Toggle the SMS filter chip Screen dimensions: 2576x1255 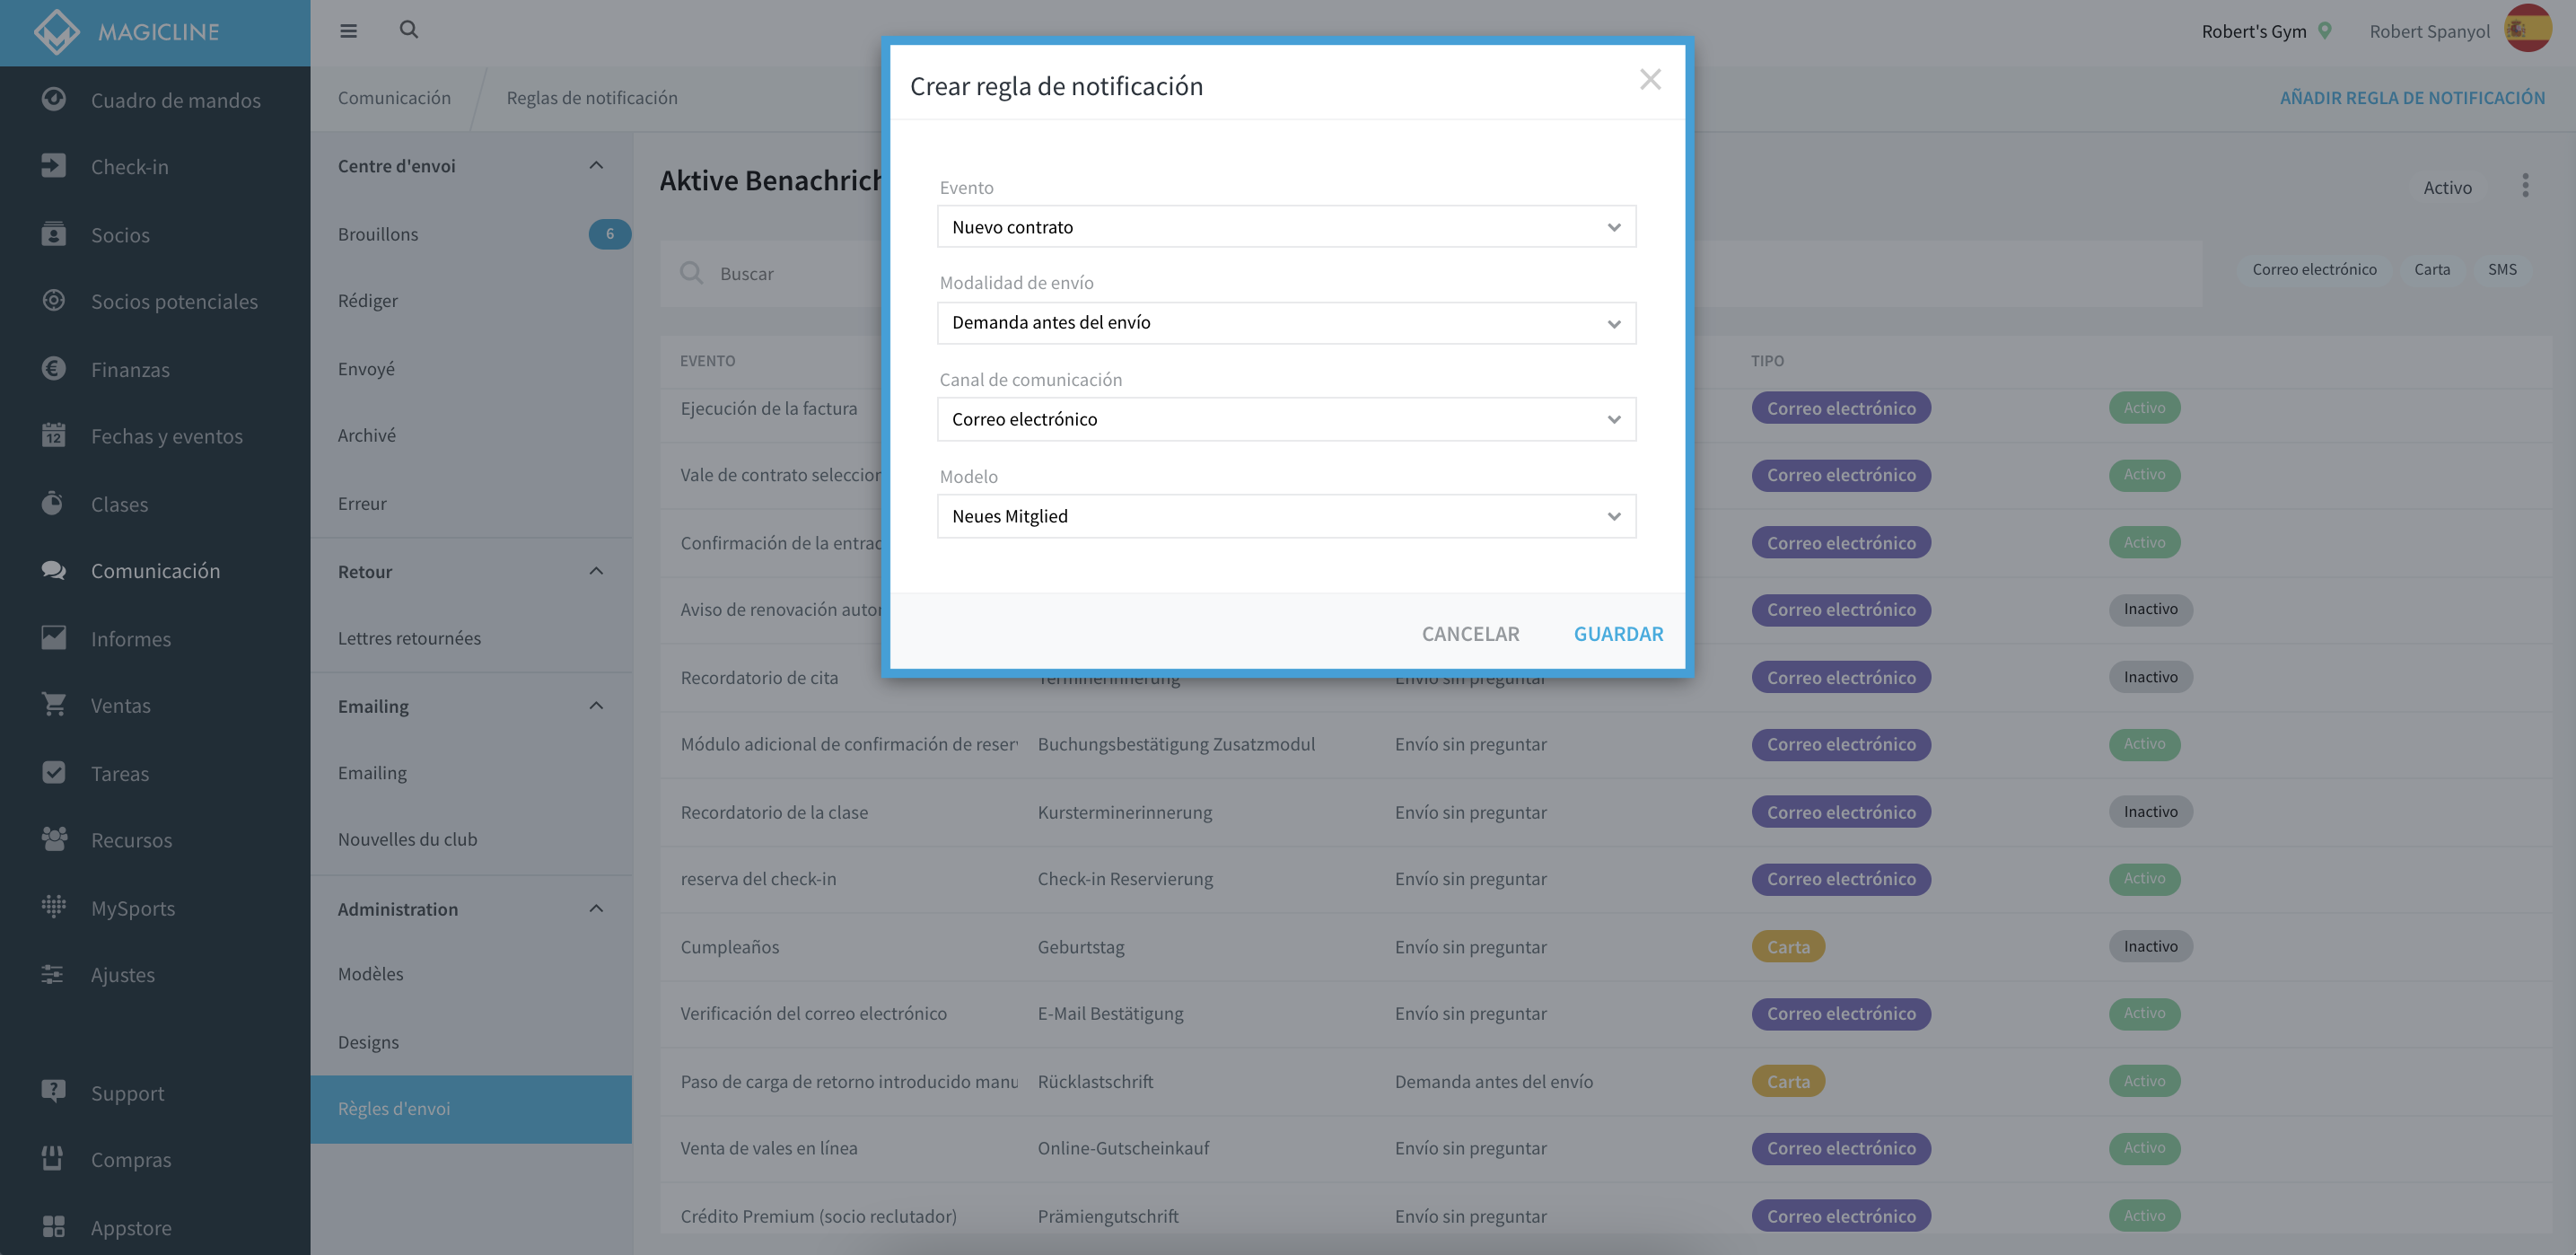pos(2502,269)
